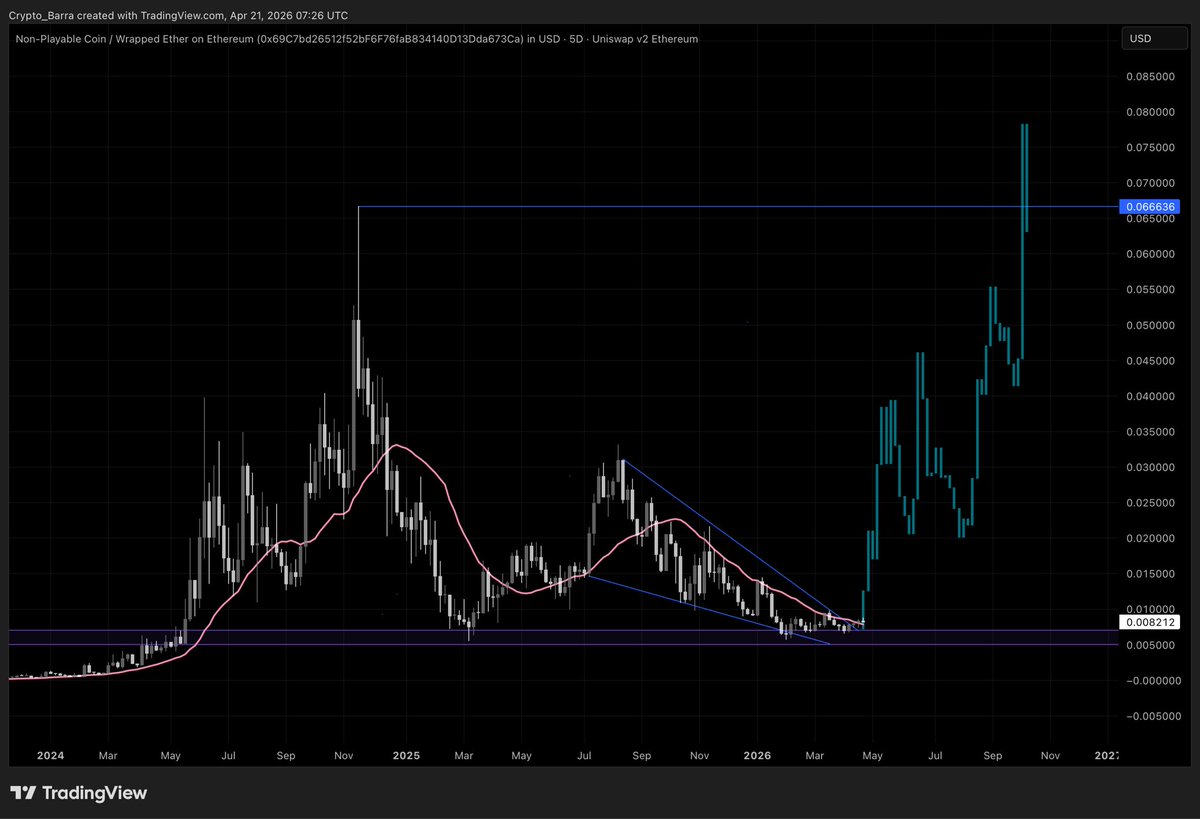Select the blue horizontal line at 0.066636
Screen dimensions: 1200x819
click(740, 206)
